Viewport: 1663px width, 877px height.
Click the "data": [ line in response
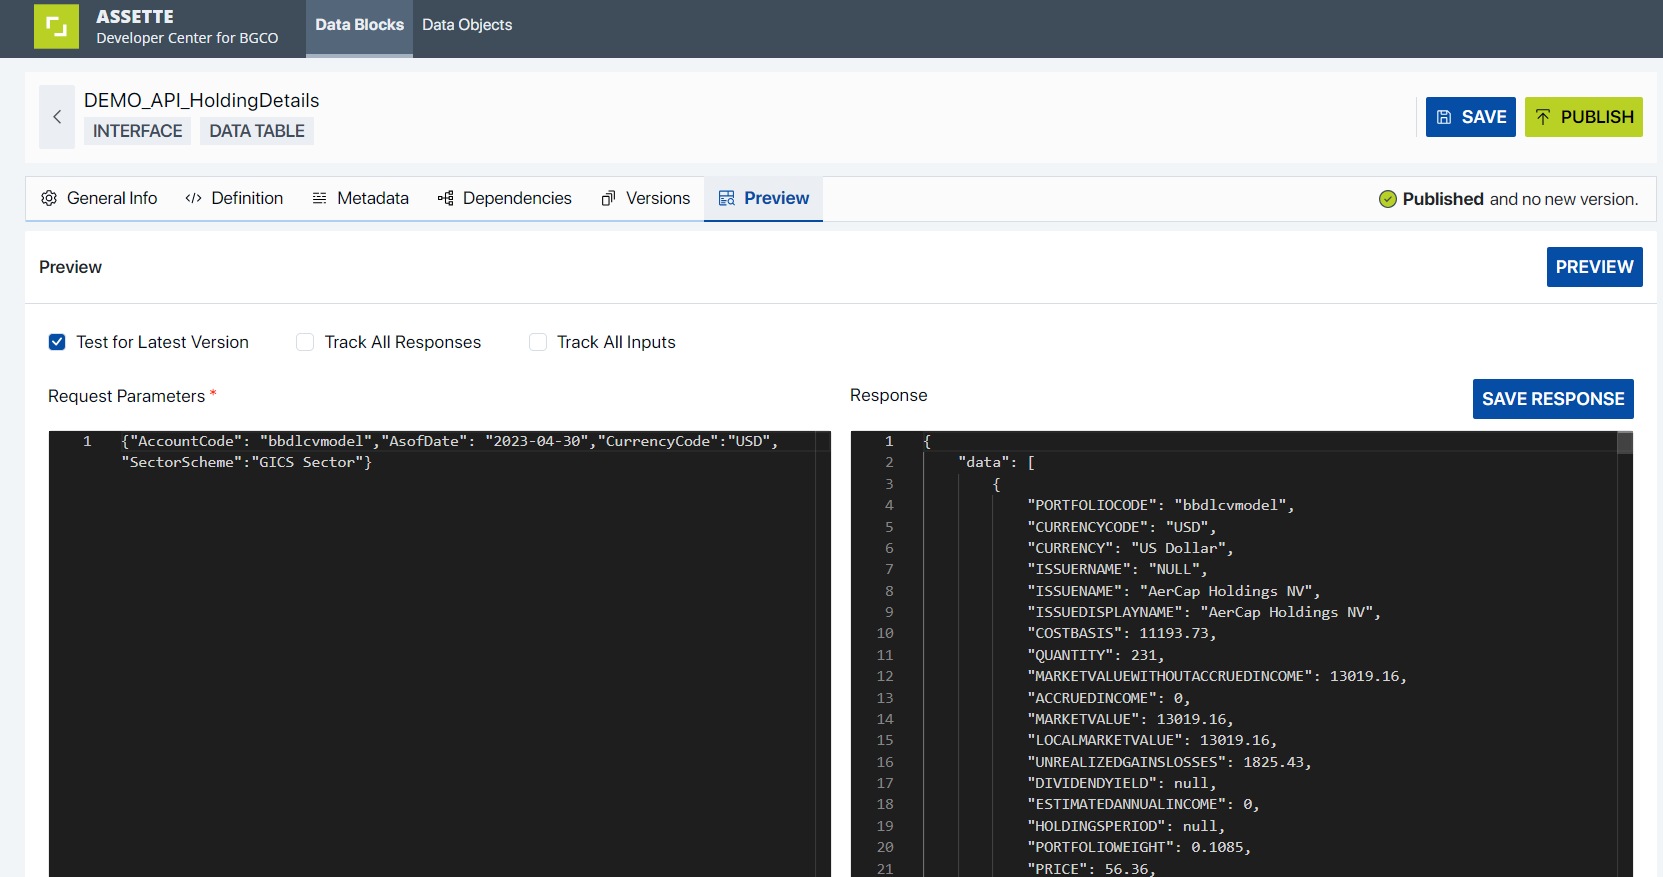(x=996, y=462)
